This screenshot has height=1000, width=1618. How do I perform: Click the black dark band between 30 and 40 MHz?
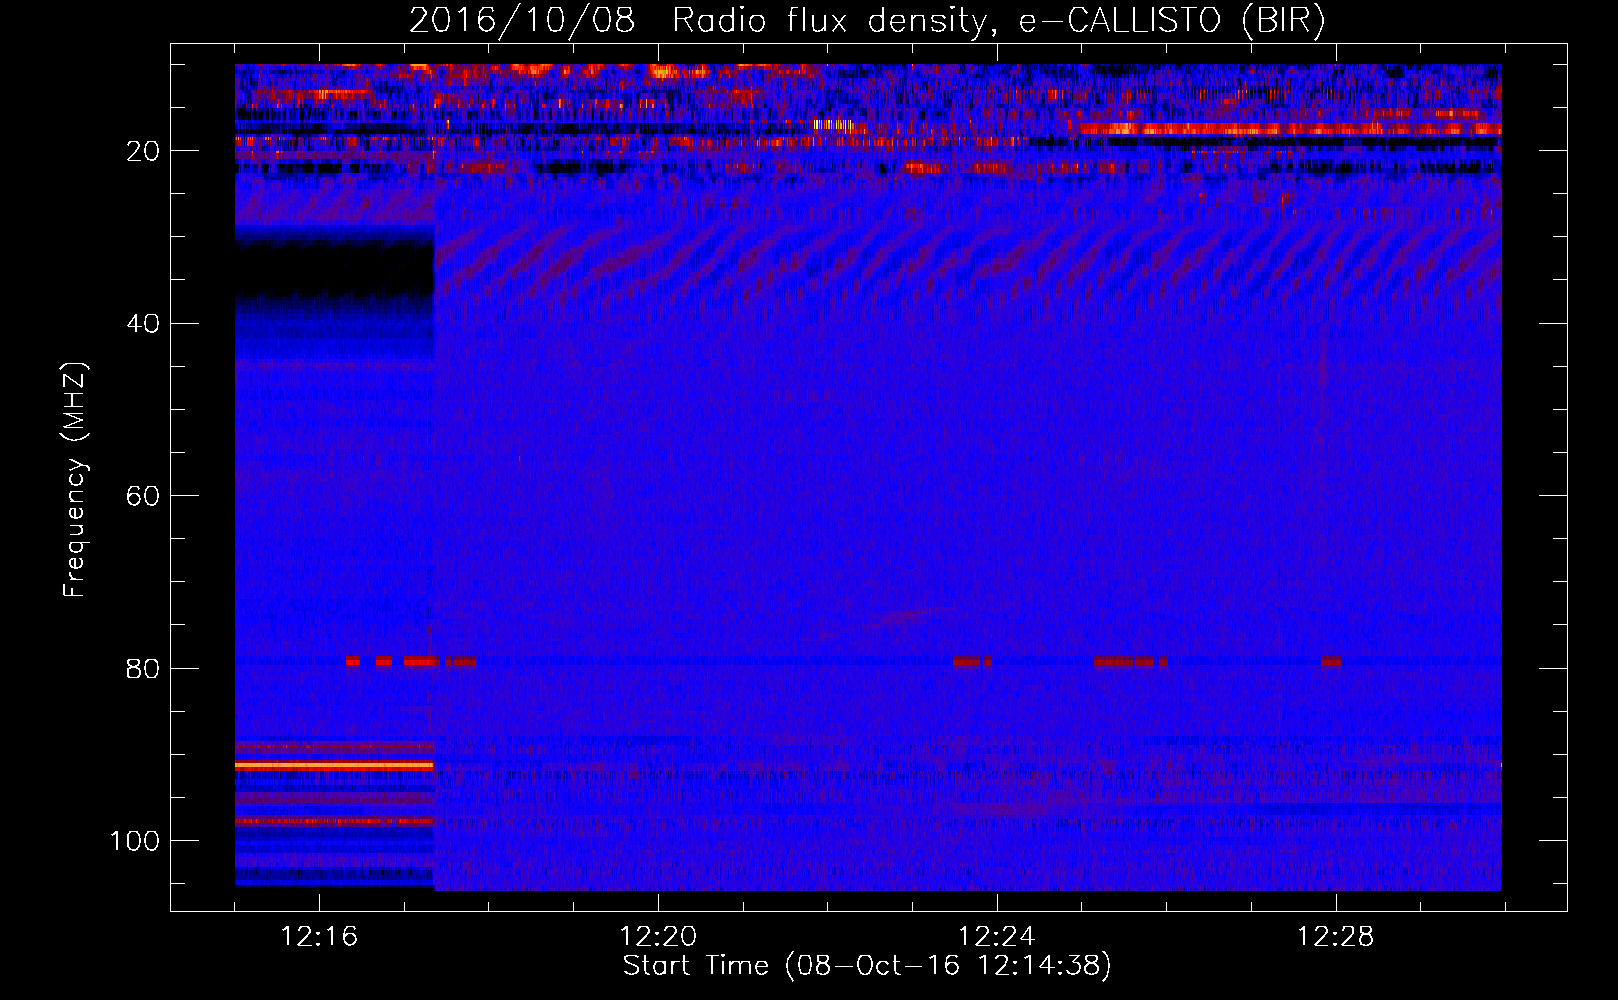[x=334, y=270]
